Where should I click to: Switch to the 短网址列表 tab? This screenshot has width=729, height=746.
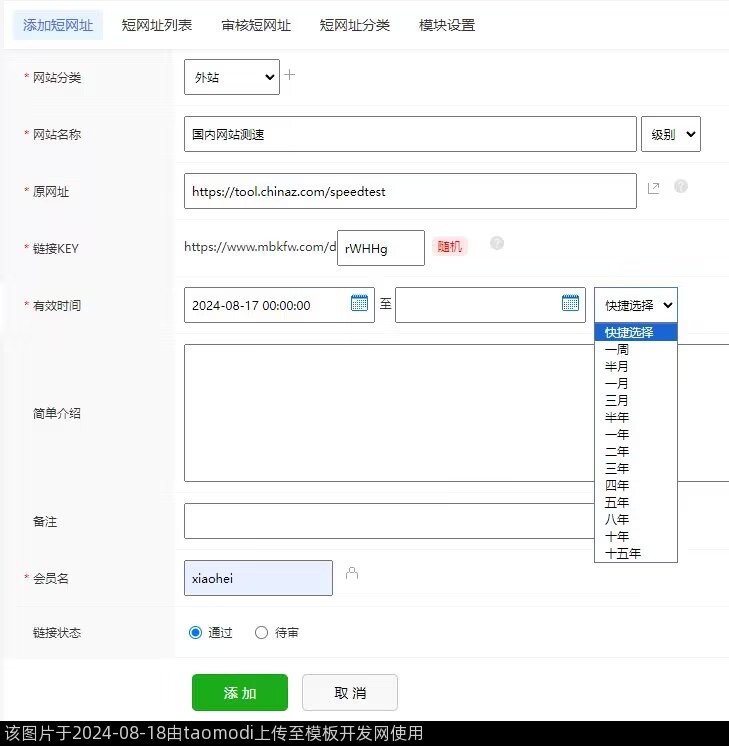click(157, 25)
